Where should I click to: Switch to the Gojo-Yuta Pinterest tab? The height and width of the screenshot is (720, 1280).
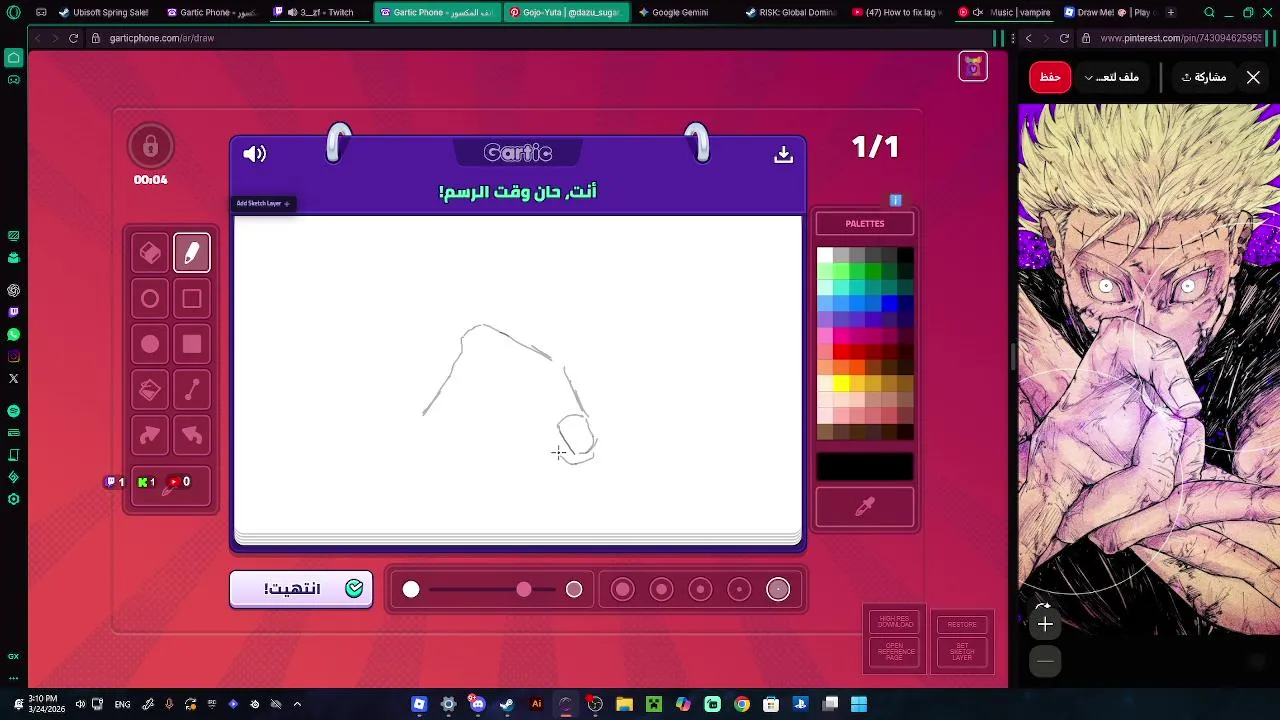pos(566,12)
